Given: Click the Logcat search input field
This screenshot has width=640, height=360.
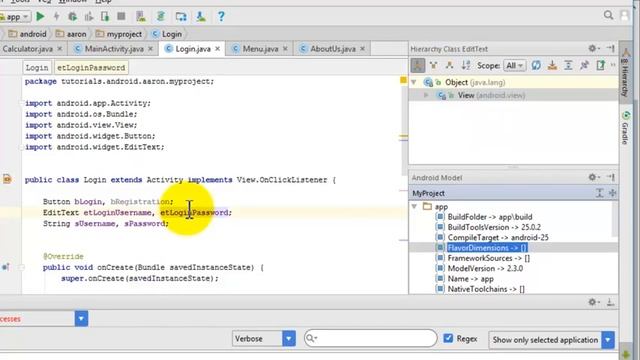Looking at the screenshot, I should tap(371, 338).
